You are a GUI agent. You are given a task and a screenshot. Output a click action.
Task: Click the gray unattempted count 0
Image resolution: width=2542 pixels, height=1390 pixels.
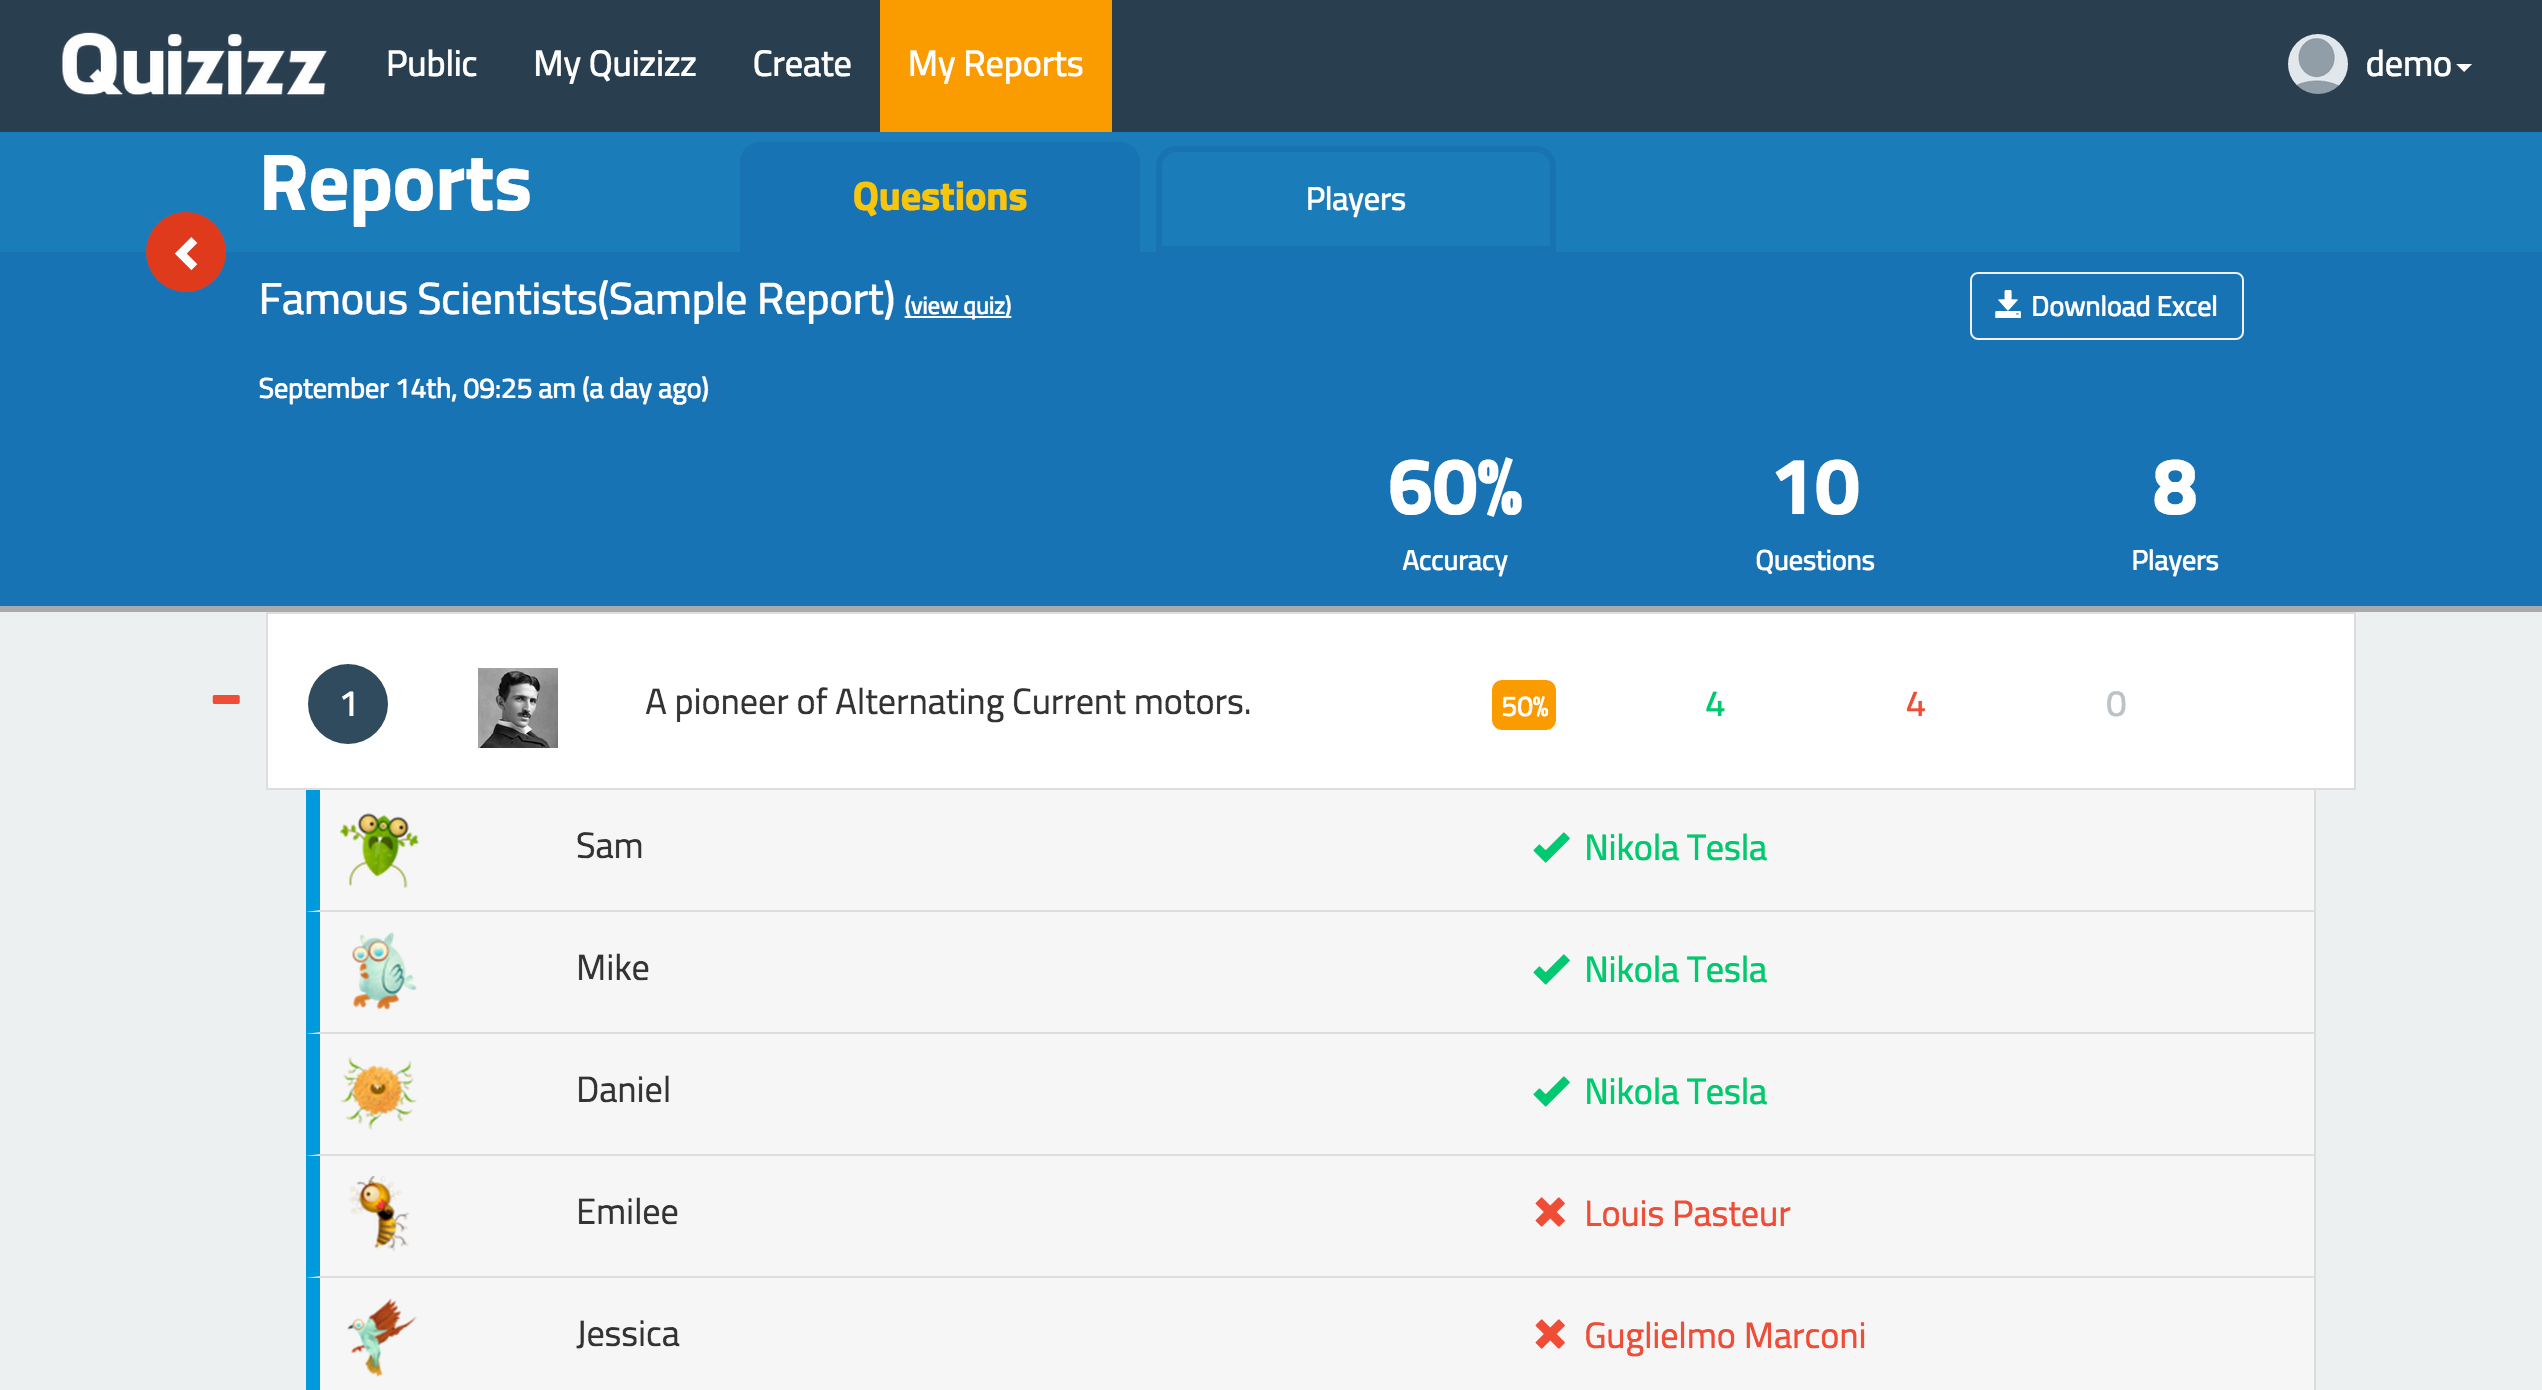[2116, 705]
